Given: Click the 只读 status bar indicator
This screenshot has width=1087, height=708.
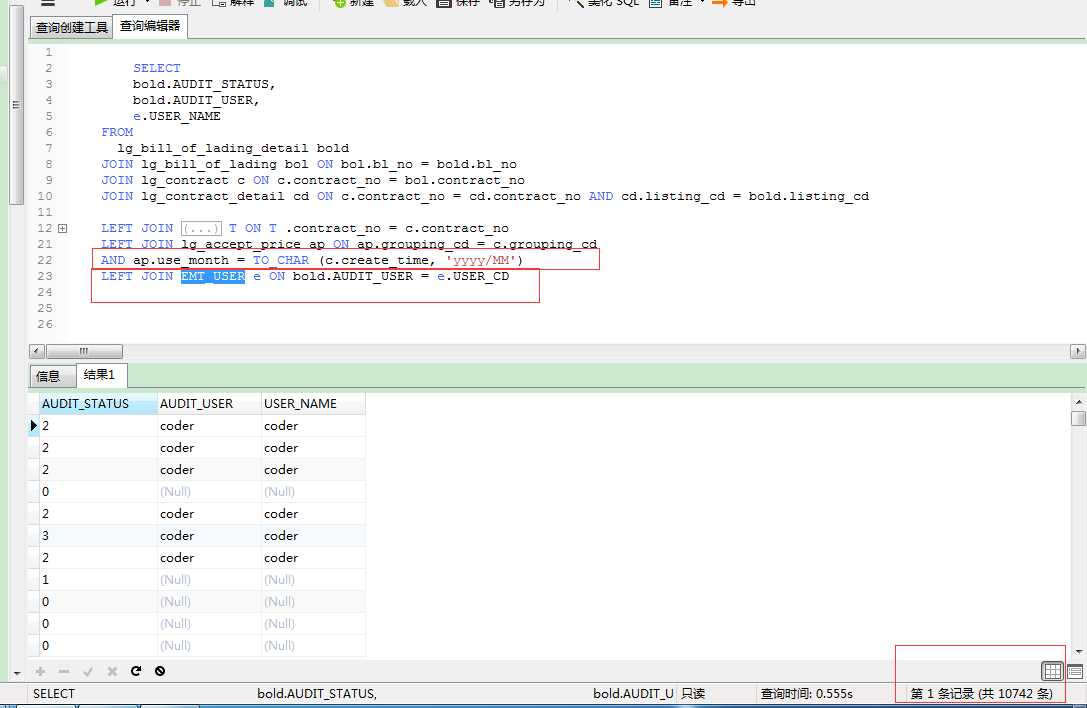Looking at the screenshot, I should pos(693,693).
